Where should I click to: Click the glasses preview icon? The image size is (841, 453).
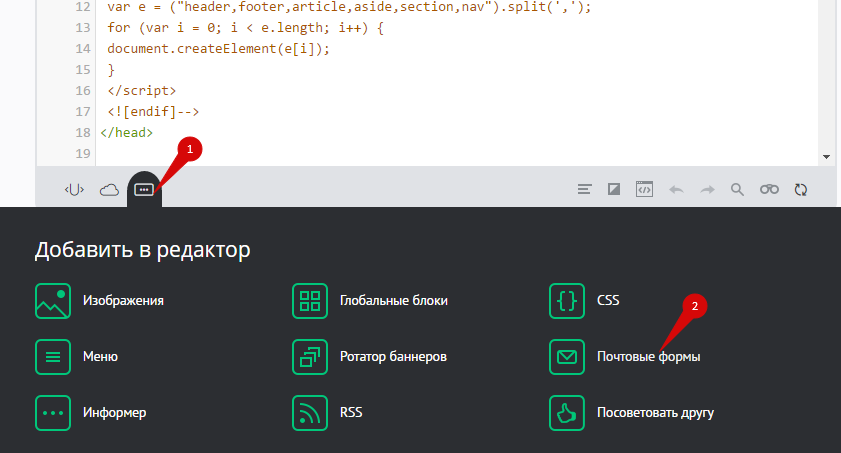(768, 189)
